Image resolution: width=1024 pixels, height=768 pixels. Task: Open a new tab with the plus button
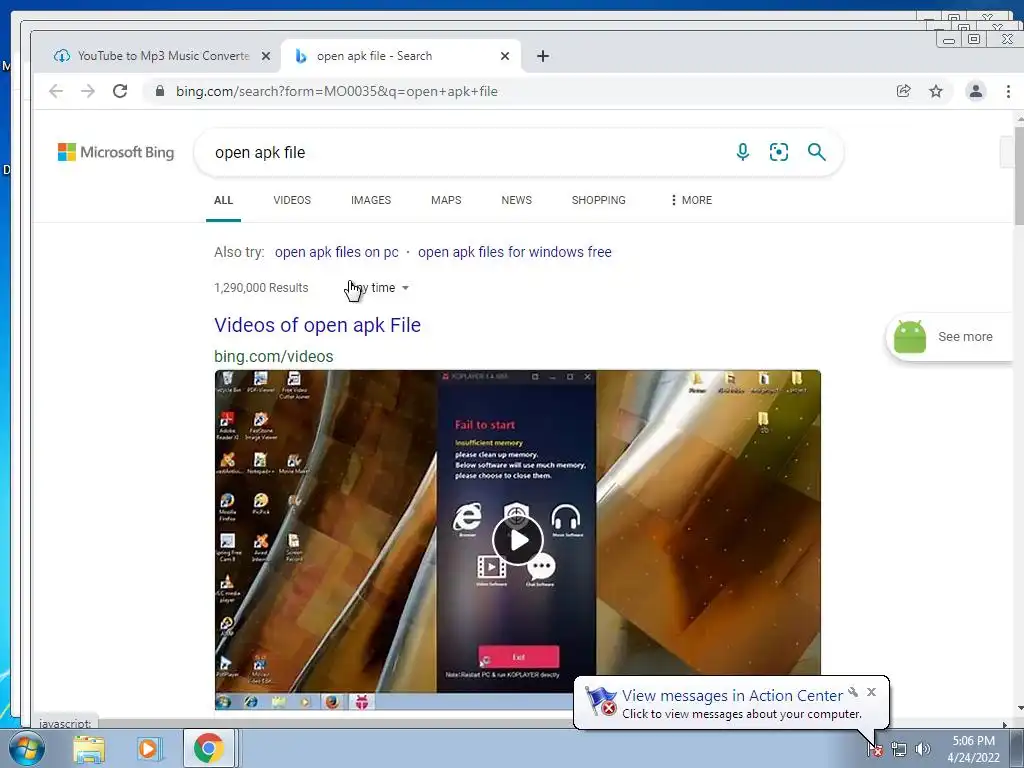[543, 56]
